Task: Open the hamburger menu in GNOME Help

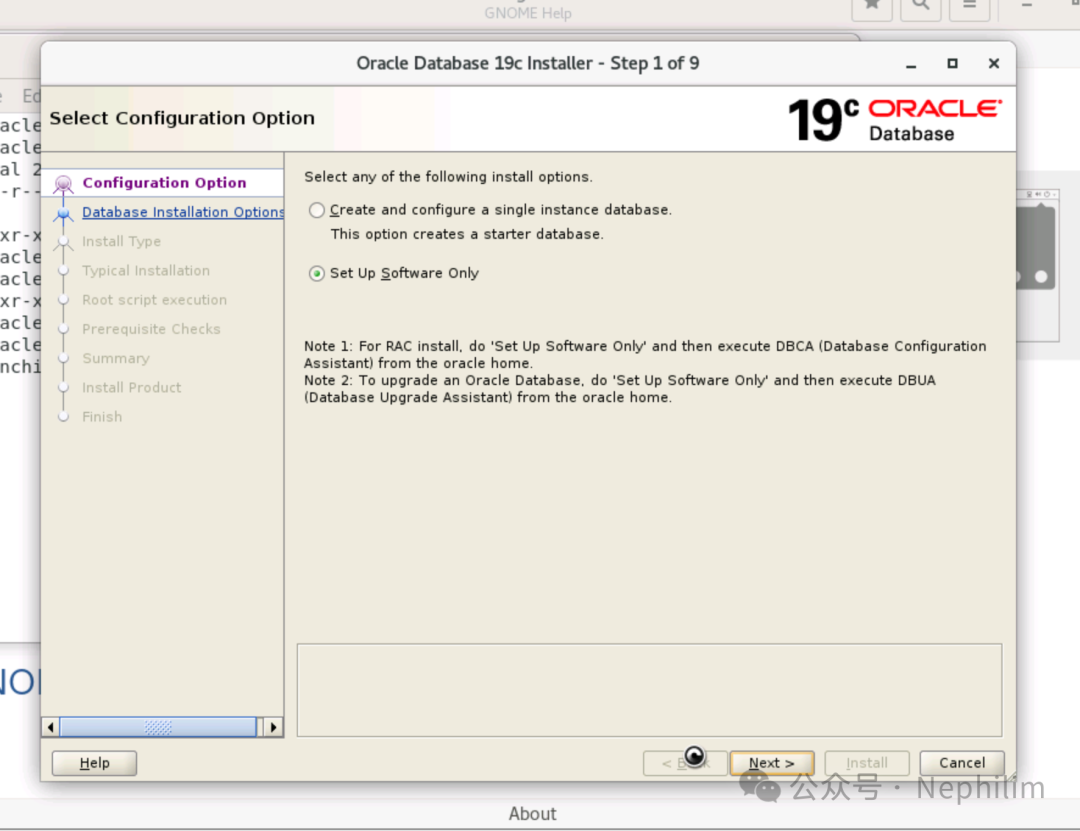Action: click(969, 8)
